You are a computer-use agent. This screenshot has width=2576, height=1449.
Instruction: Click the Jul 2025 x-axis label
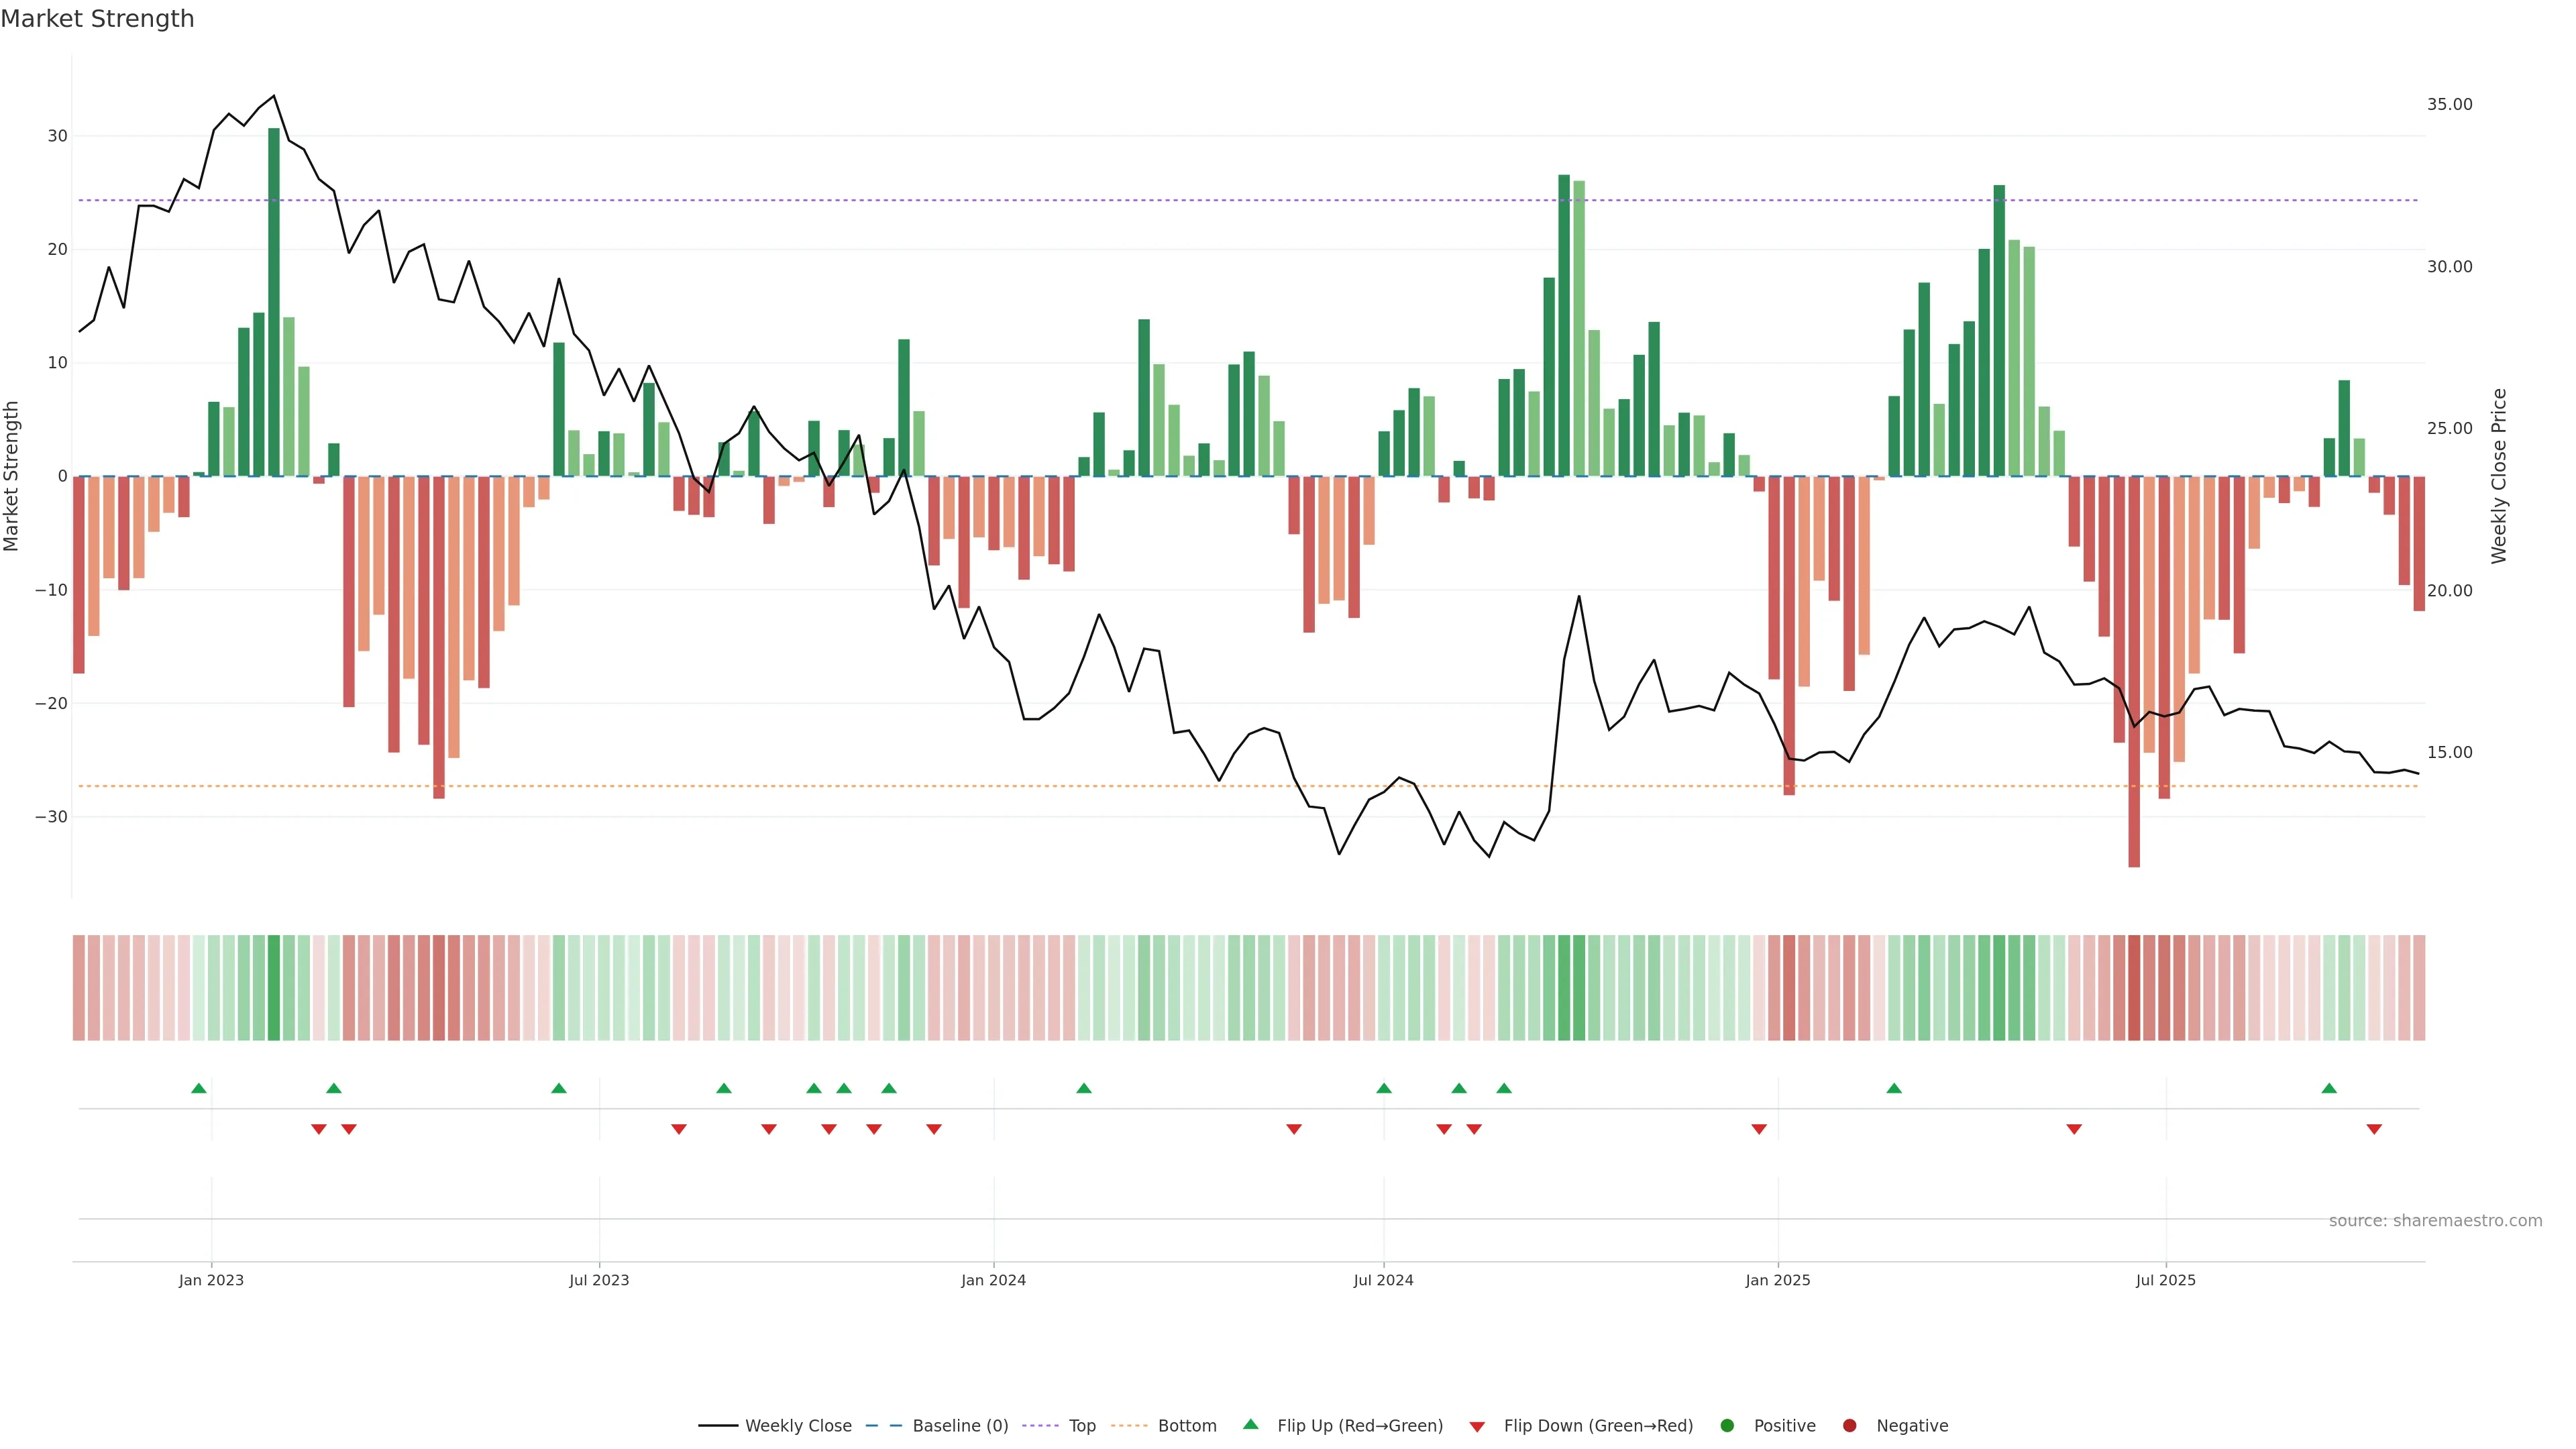[2165, 1280]
